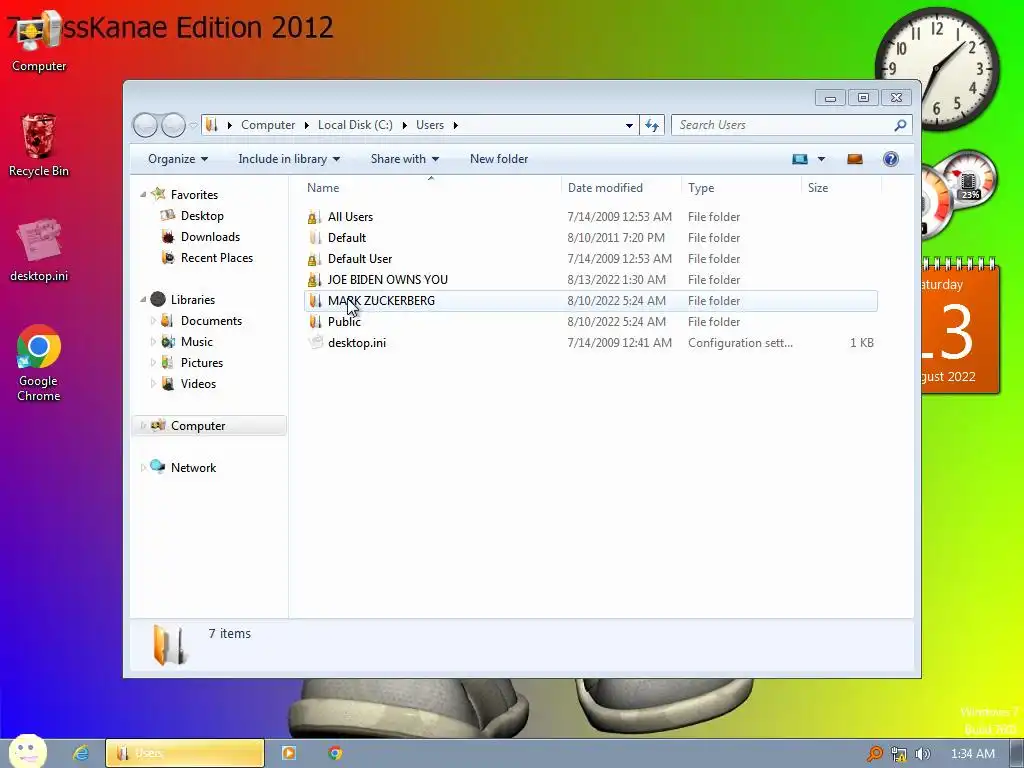
Task: Select Recent Places under Favorites
Action: point(216,257)
